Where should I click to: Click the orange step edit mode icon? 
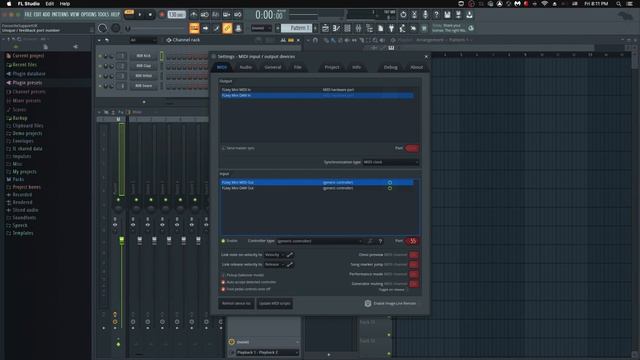tap(194, 28)
